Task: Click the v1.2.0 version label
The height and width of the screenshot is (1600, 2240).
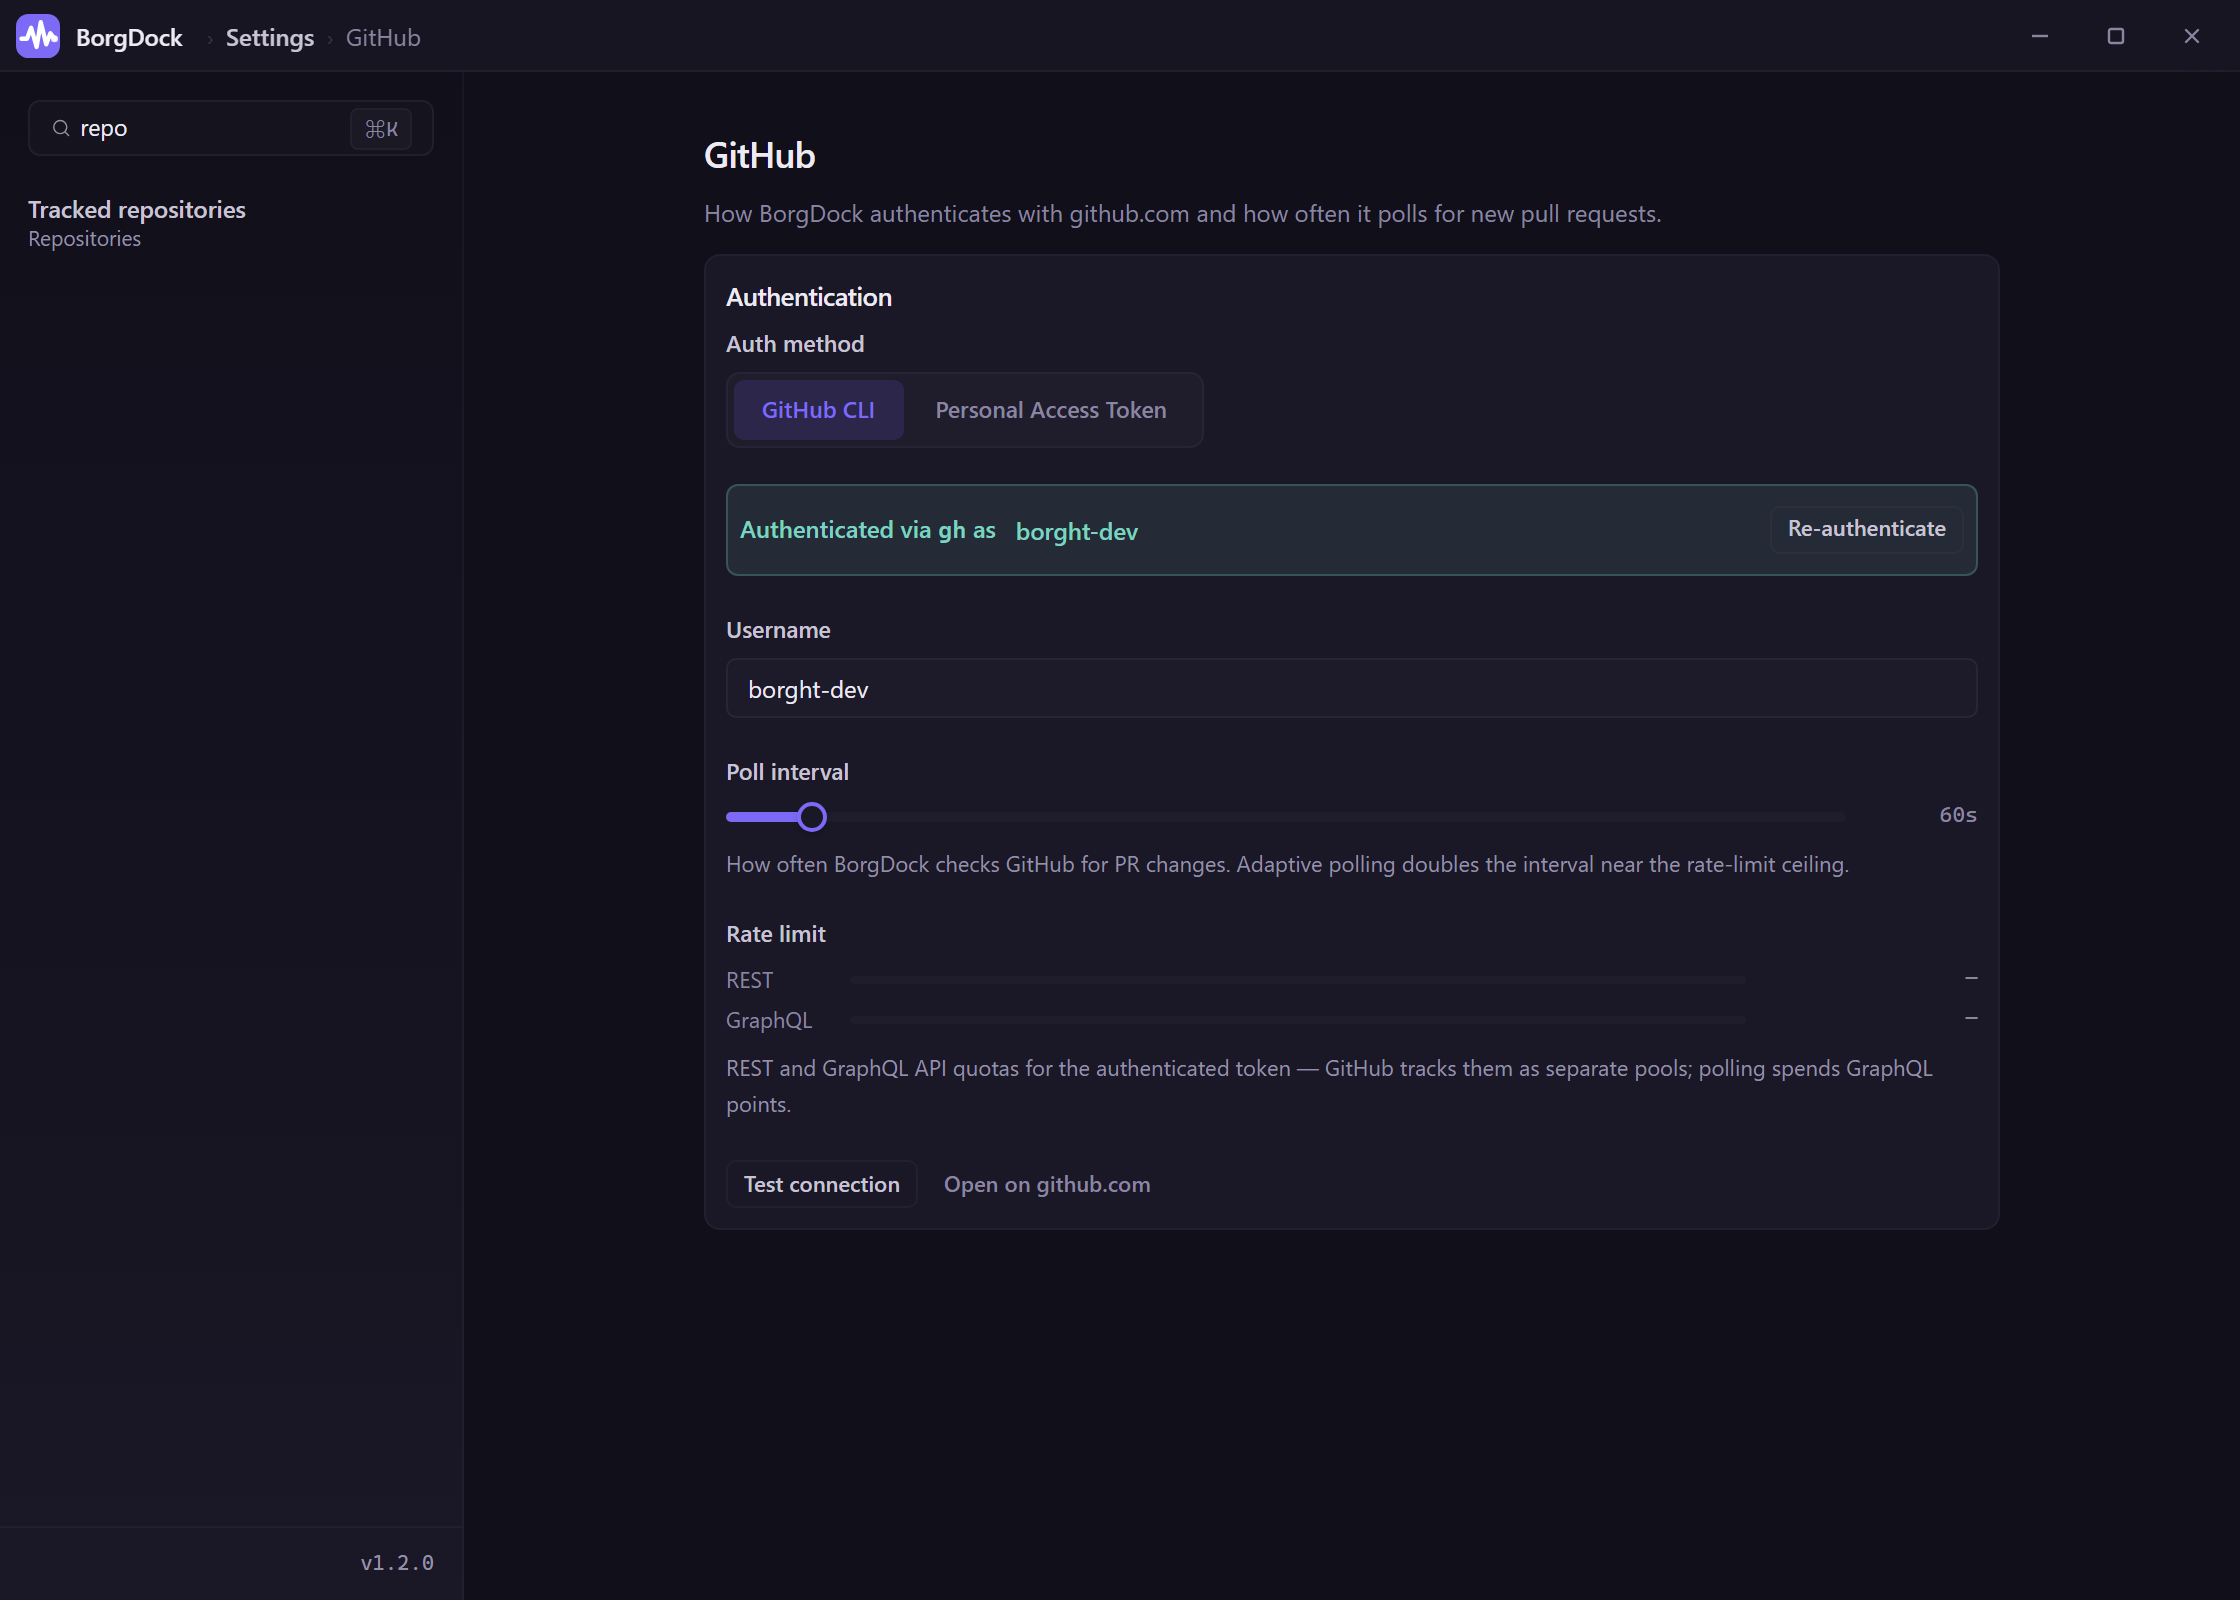Action: pyautogui.click(x=397, y=1562)
